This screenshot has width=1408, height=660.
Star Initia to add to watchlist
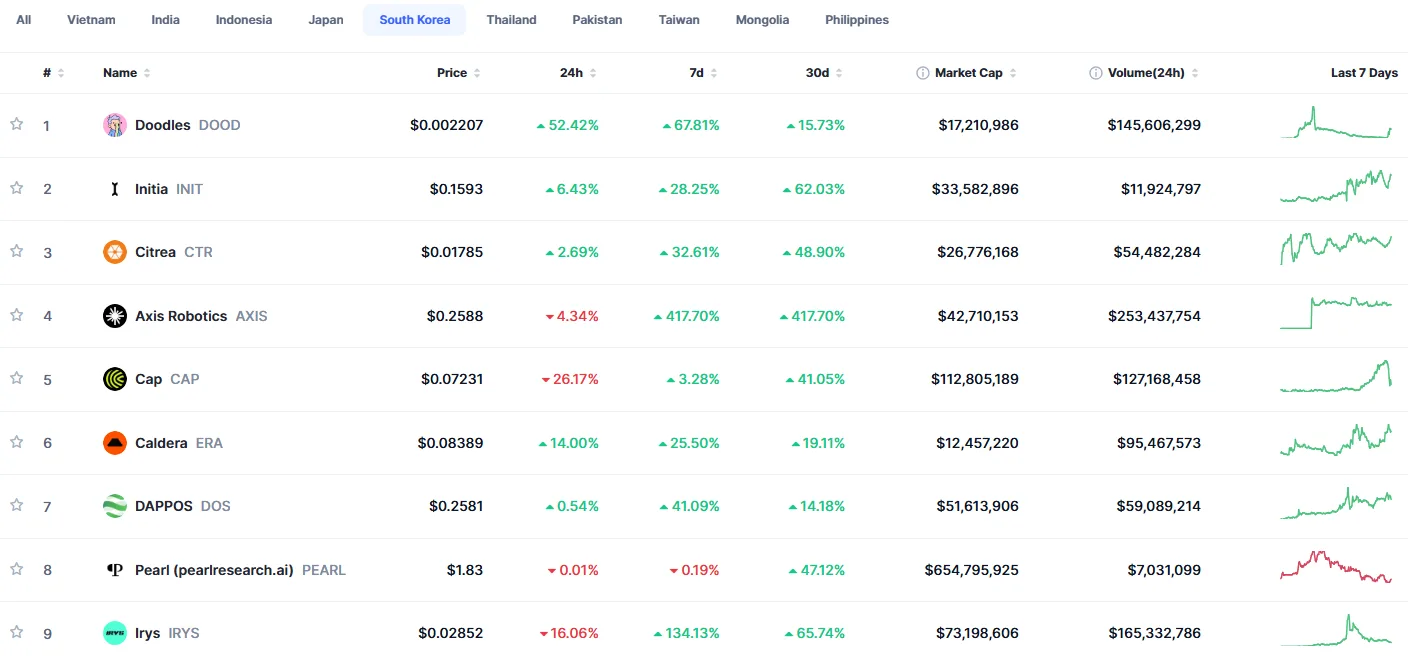16,187
